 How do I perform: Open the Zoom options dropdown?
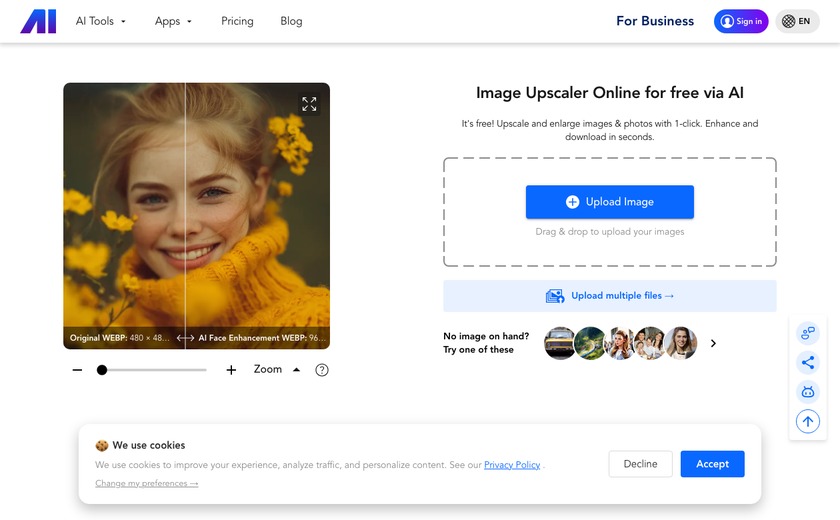click(277, 370)
